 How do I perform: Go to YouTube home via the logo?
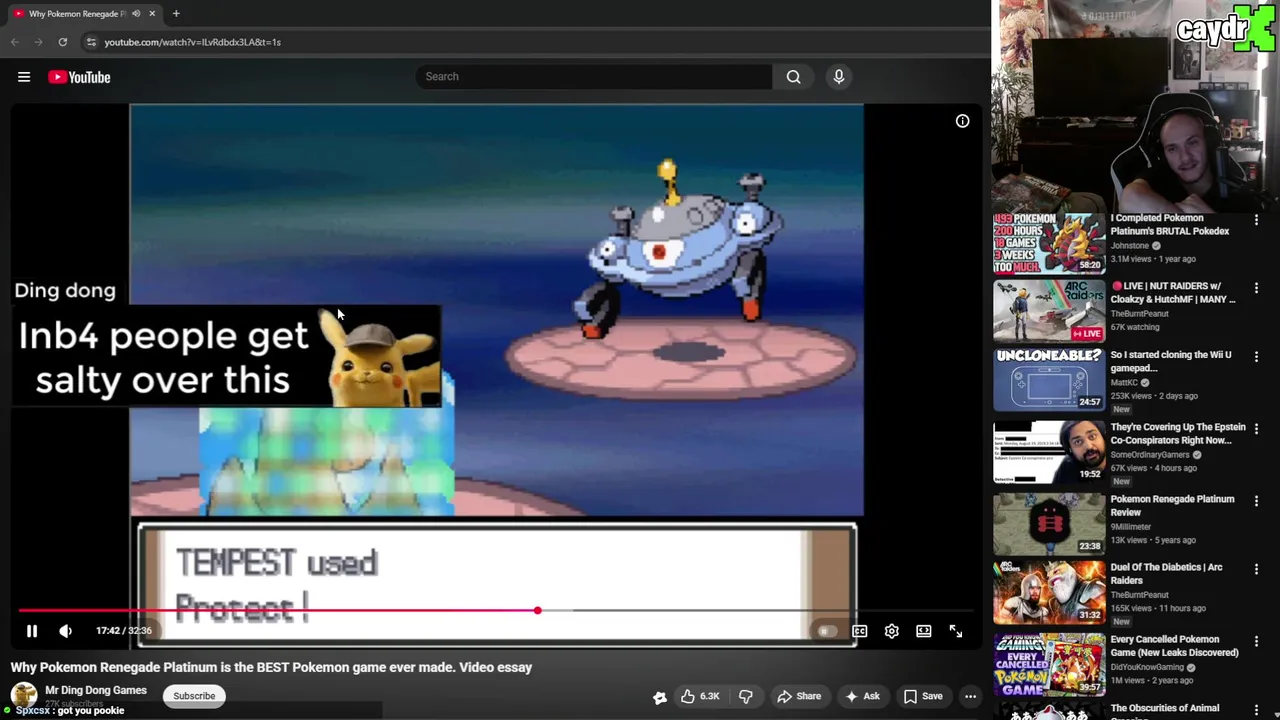(79, 77)
